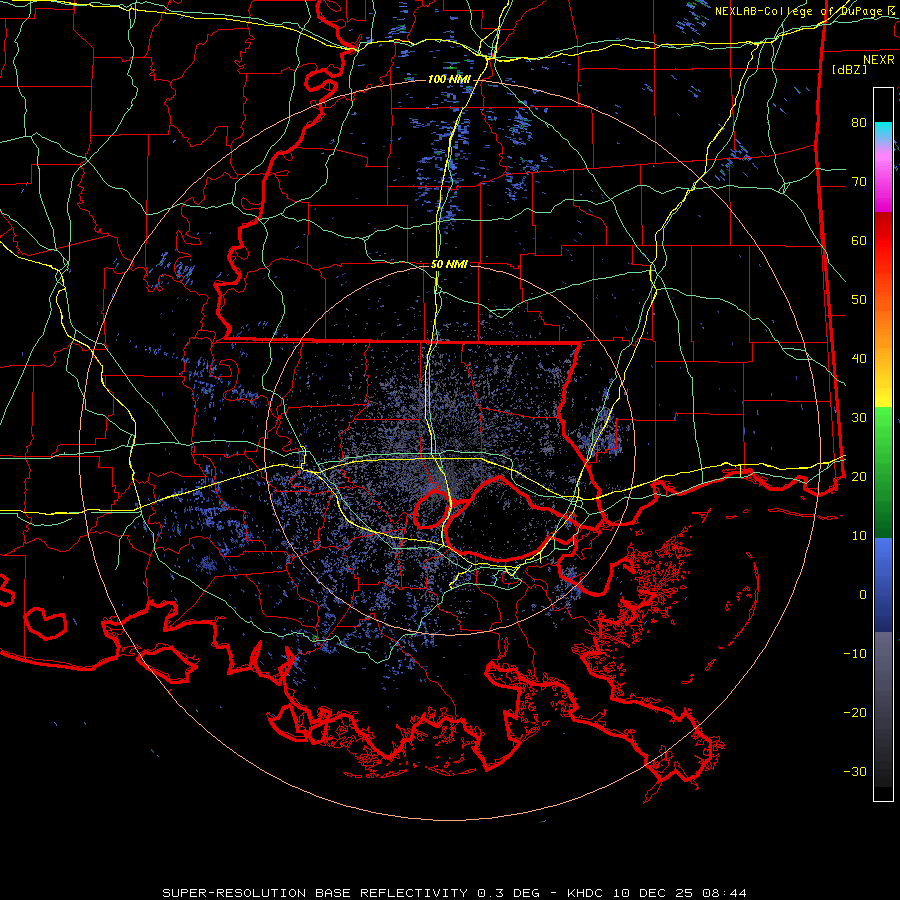Click the "[dBZ]" units label

coord(849,70)
